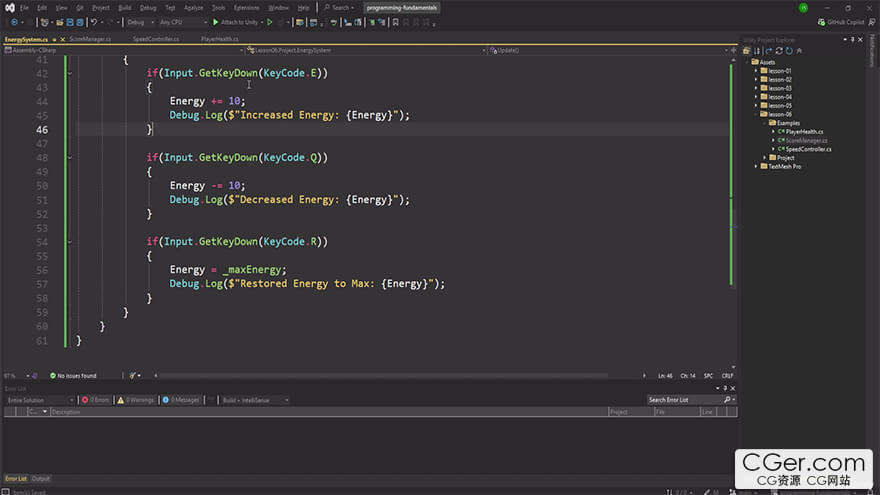This screenshot has width=880, height=495.
Task: Click the green Attach to Unity play button
Action: point(216,22)
